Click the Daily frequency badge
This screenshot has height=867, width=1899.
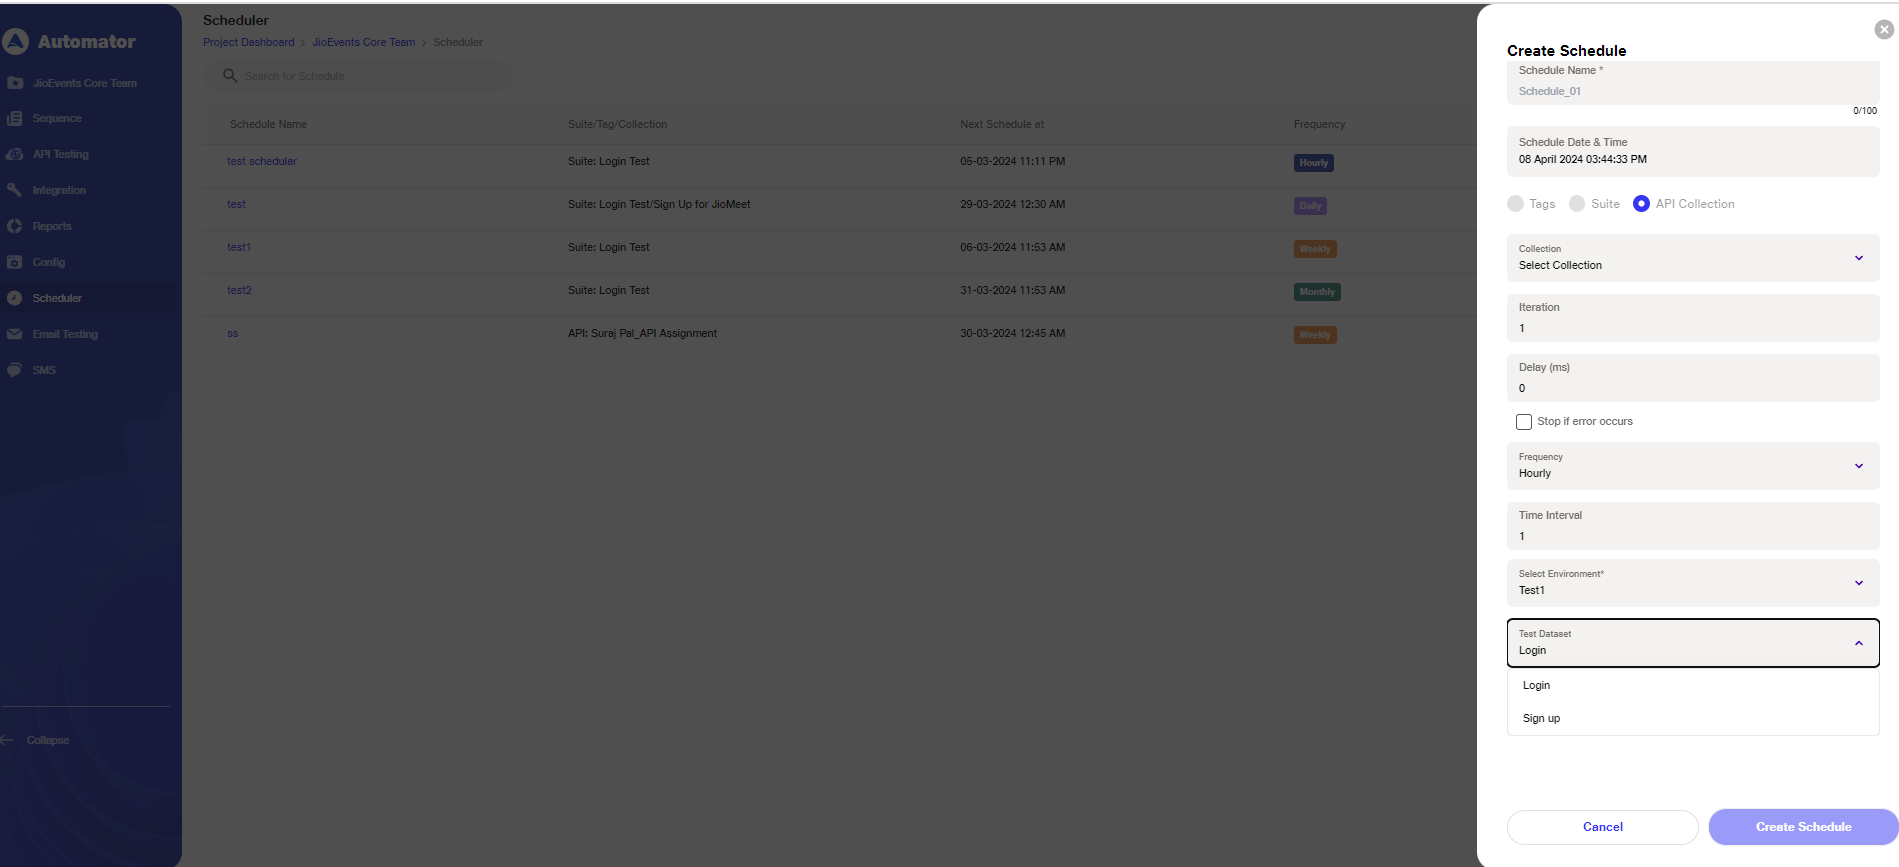click(1310, 206)
